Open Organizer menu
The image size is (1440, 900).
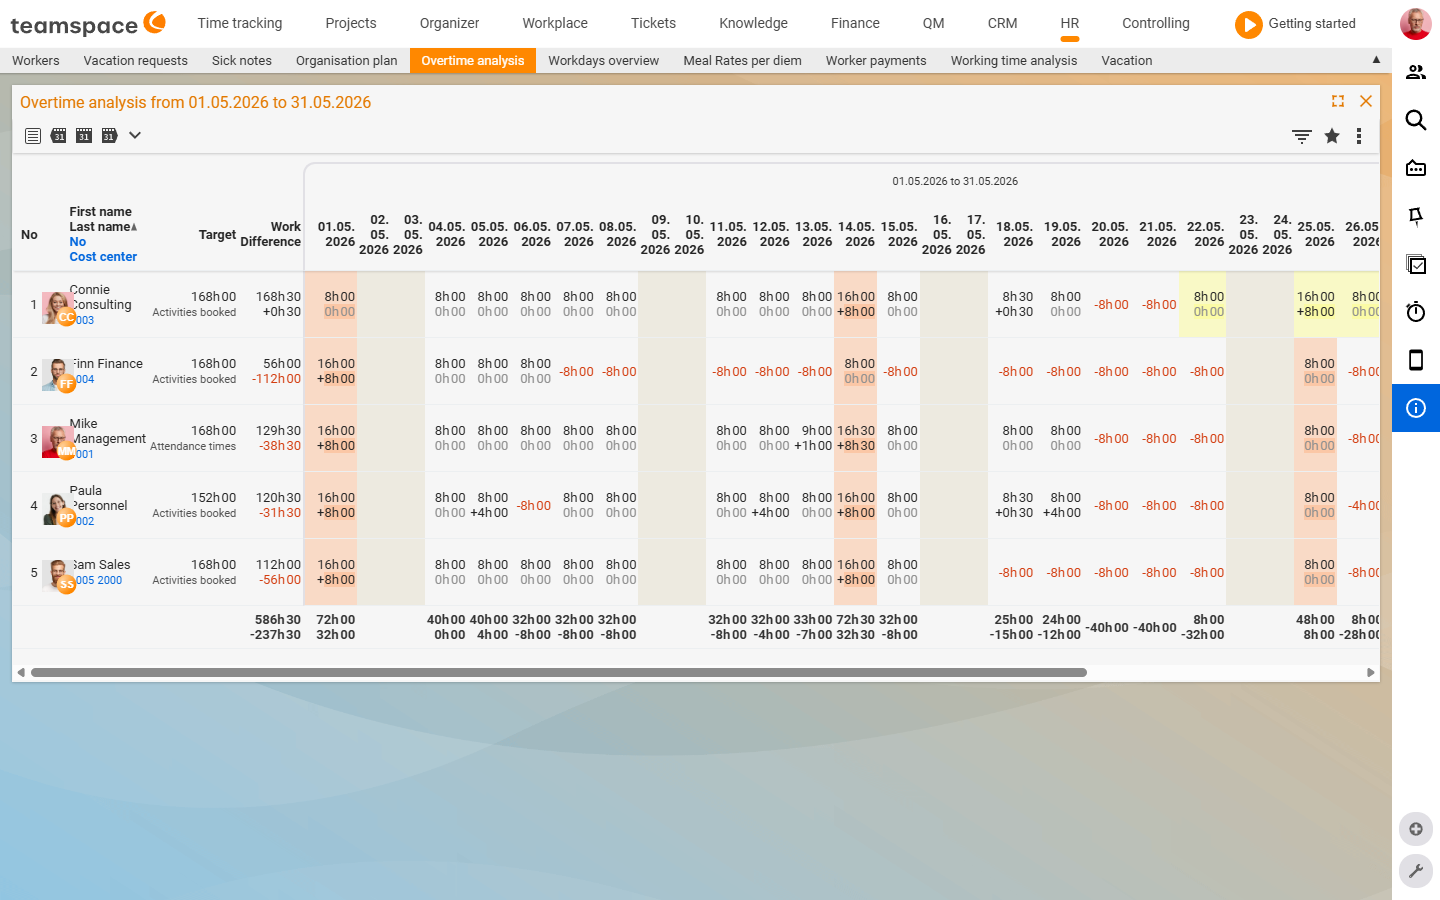coord(449,23)
